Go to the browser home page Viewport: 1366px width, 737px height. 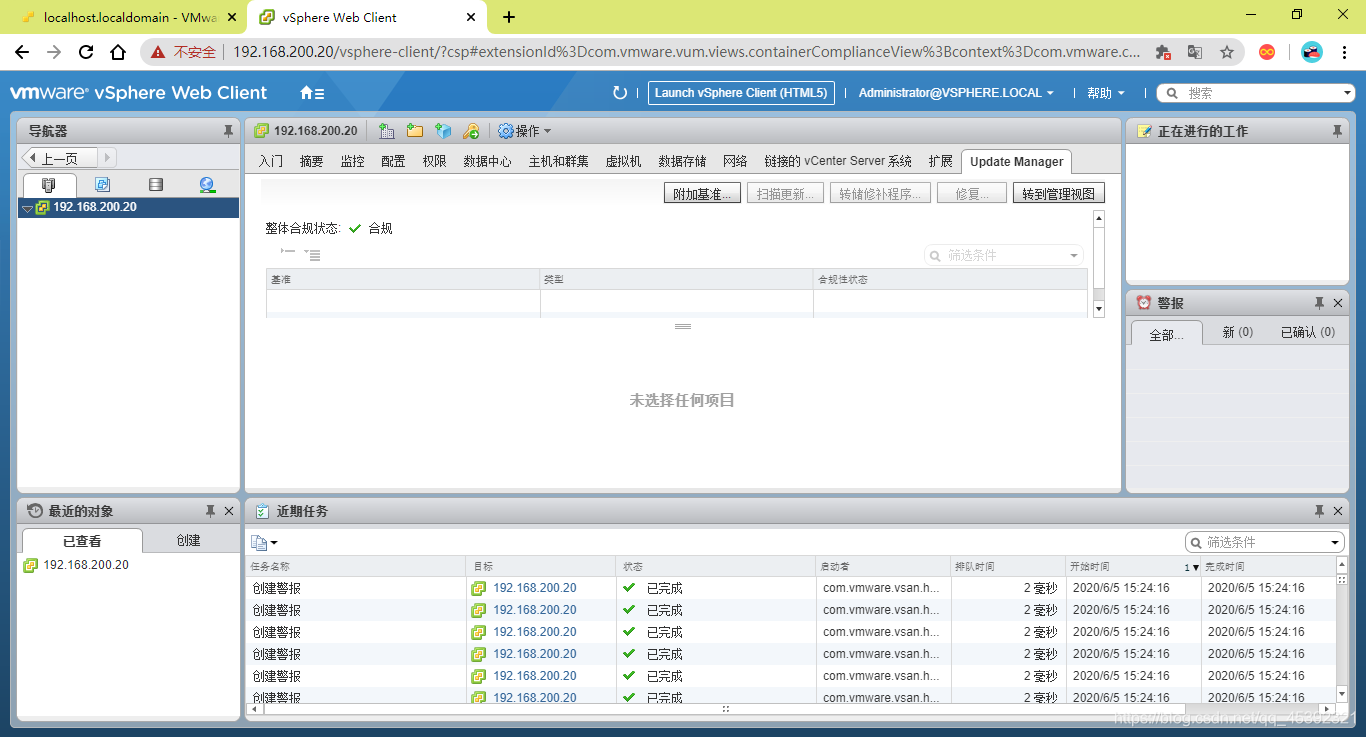pos(118,52)
